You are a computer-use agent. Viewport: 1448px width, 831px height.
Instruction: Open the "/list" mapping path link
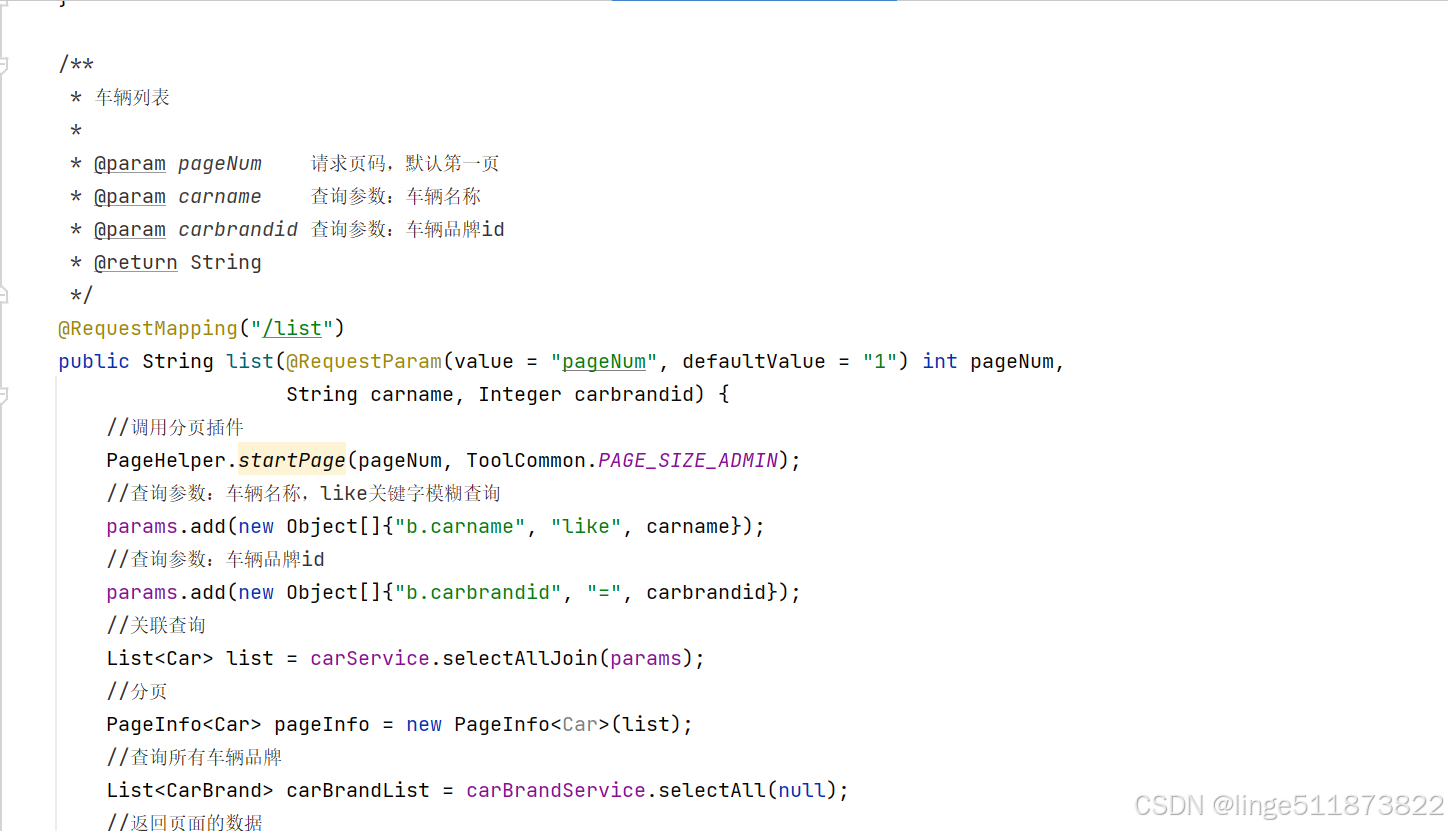coord(292,328)
